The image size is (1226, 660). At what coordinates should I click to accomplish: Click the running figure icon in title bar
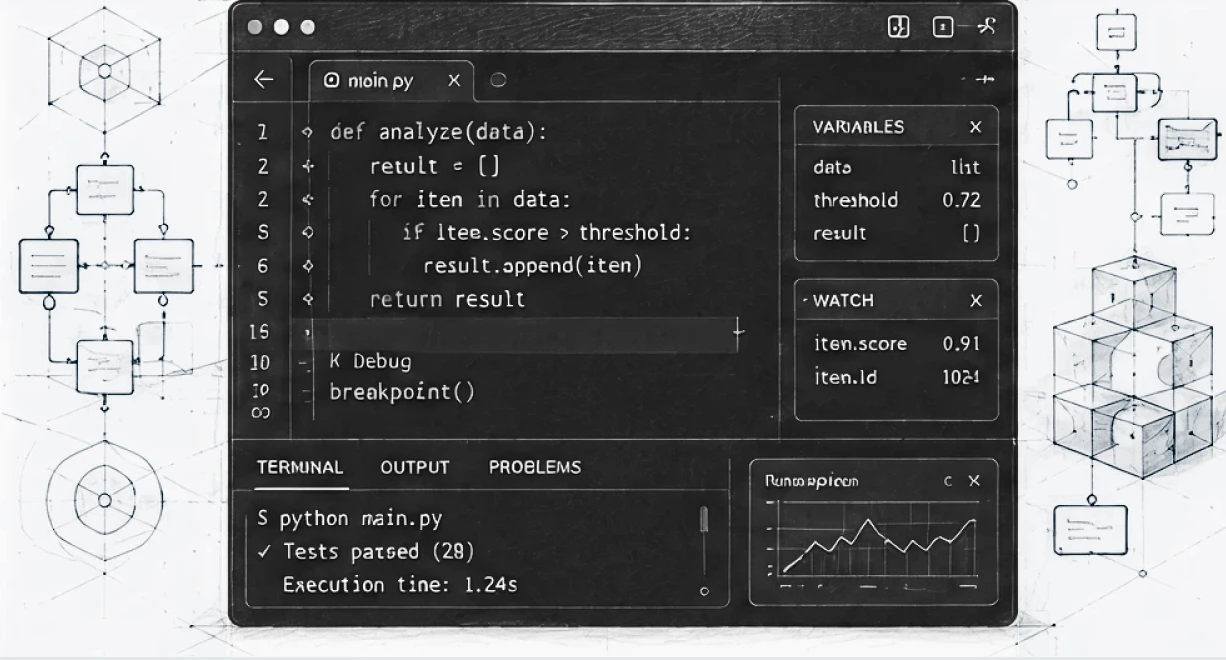click(x=986, y=26)
